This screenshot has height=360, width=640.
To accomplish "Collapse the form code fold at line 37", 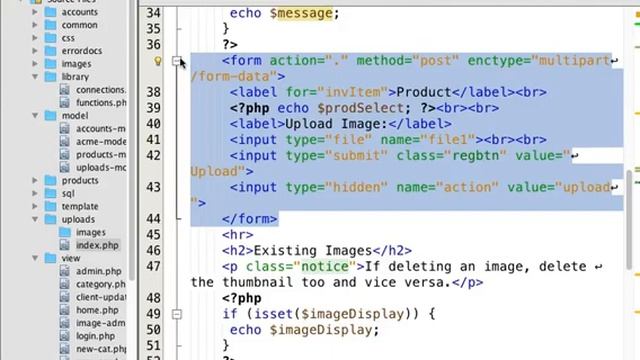I will point(177,61).
